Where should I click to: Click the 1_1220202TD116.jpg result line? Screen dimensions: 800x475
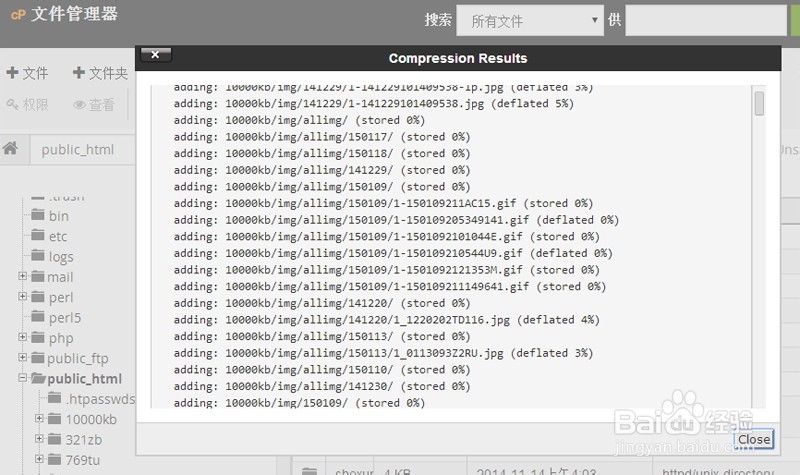386,320
